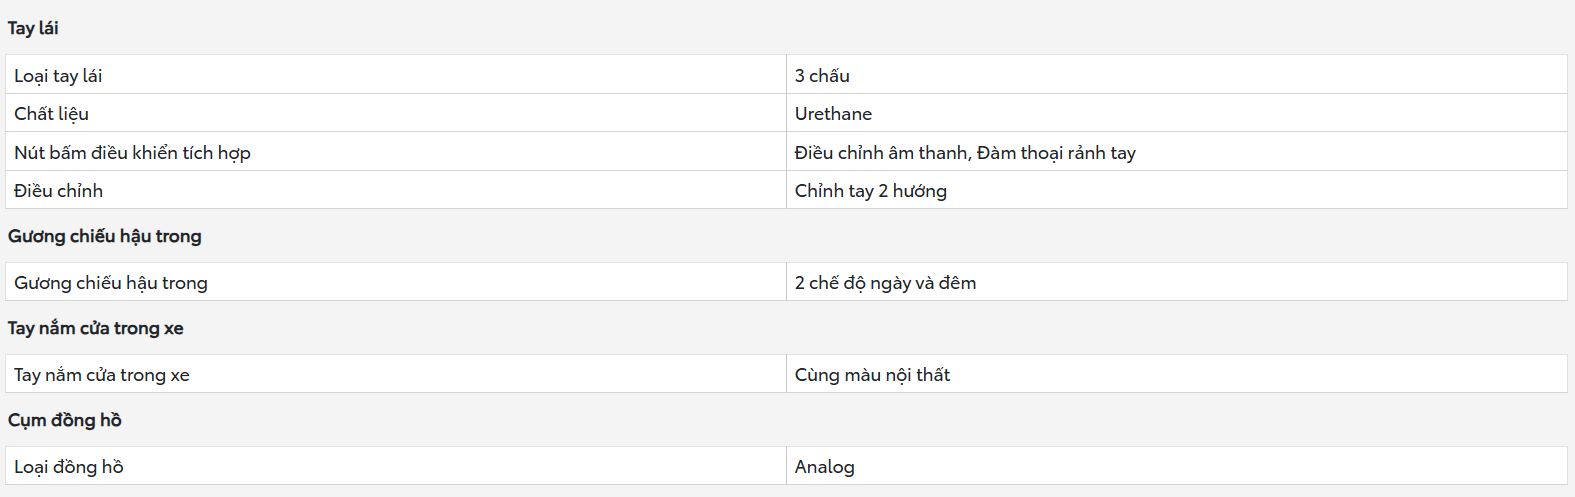
Task: Select the Tay nắm cửa trong xe row label
Action: (x=102, y=375)
